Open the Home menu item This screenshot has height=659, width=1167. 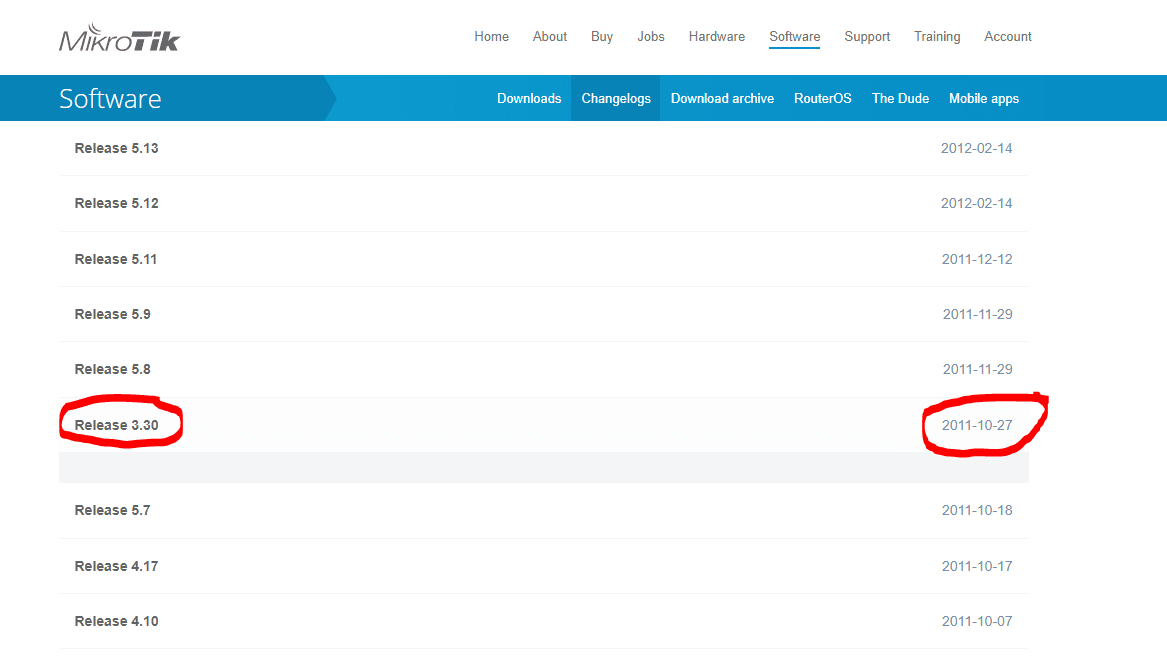tap(491, 36)
